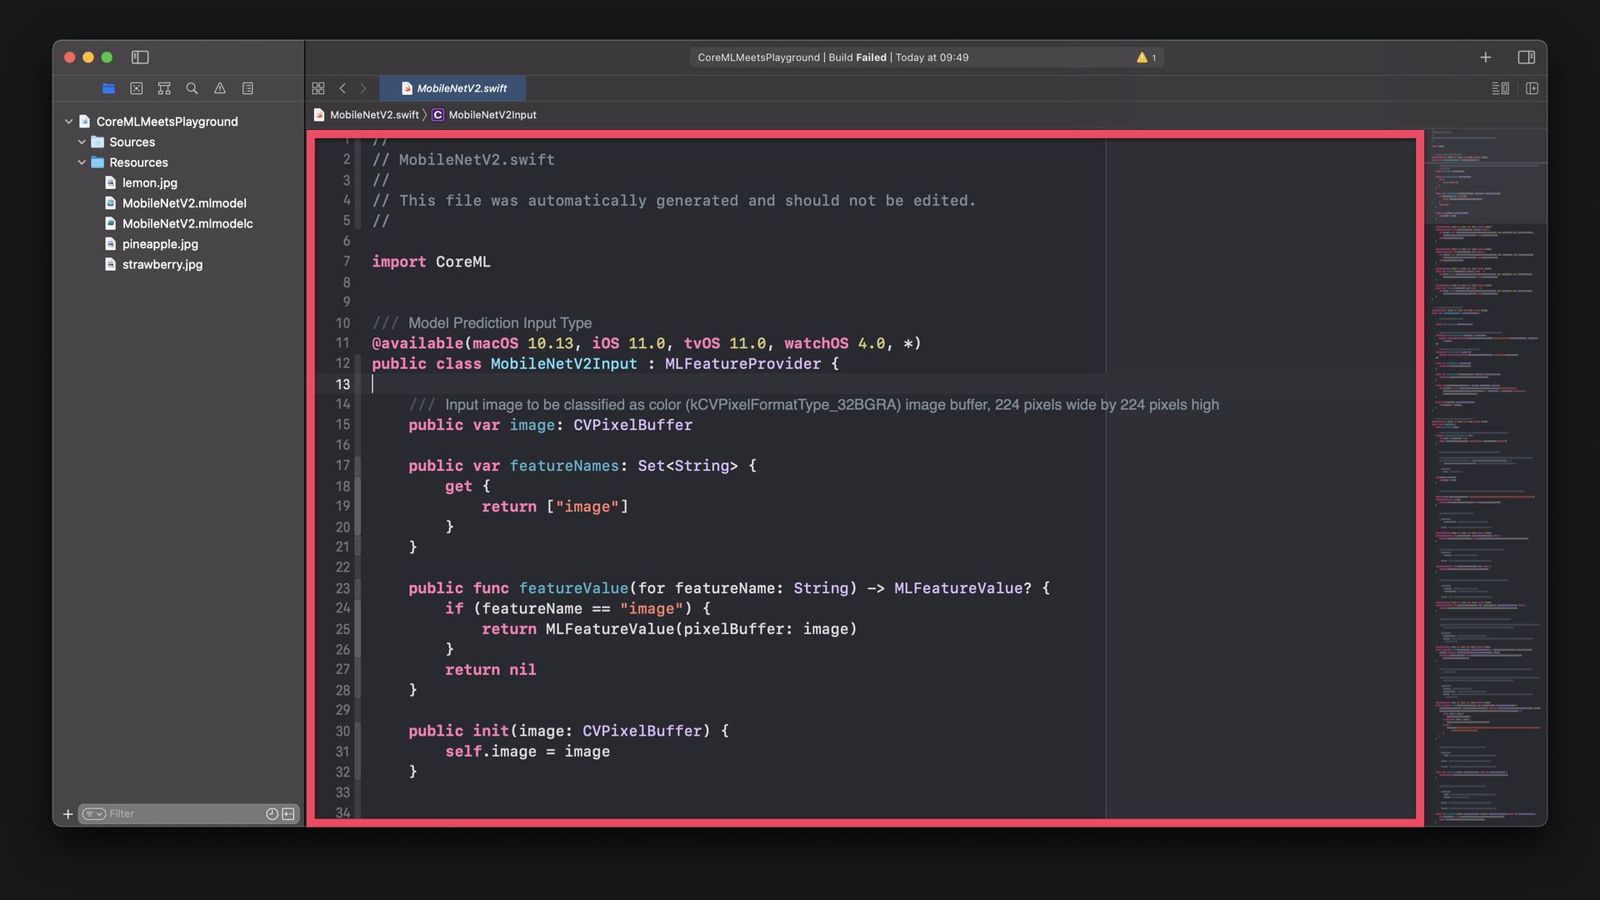Collapse the Sources folder chevron
The height and width of the screenshot is (900, 1600).
pos(82,142)
